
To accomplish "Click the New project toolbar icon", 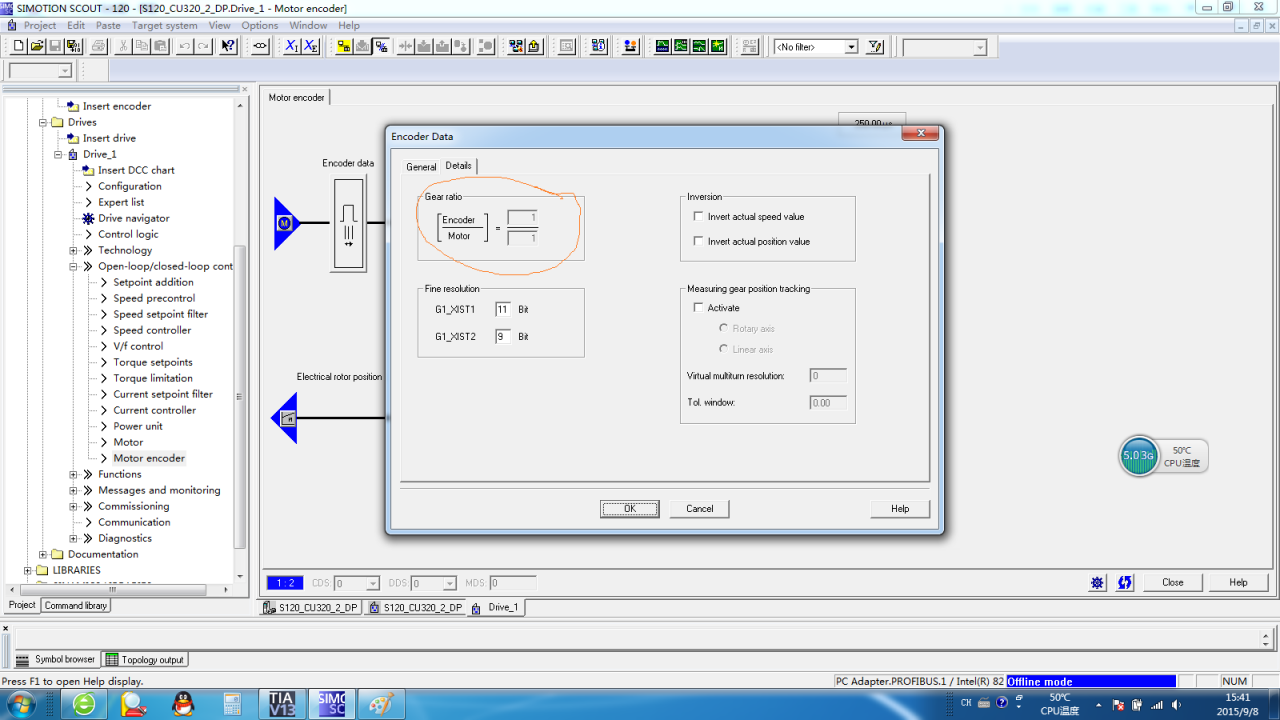I will tap(18, 46).
